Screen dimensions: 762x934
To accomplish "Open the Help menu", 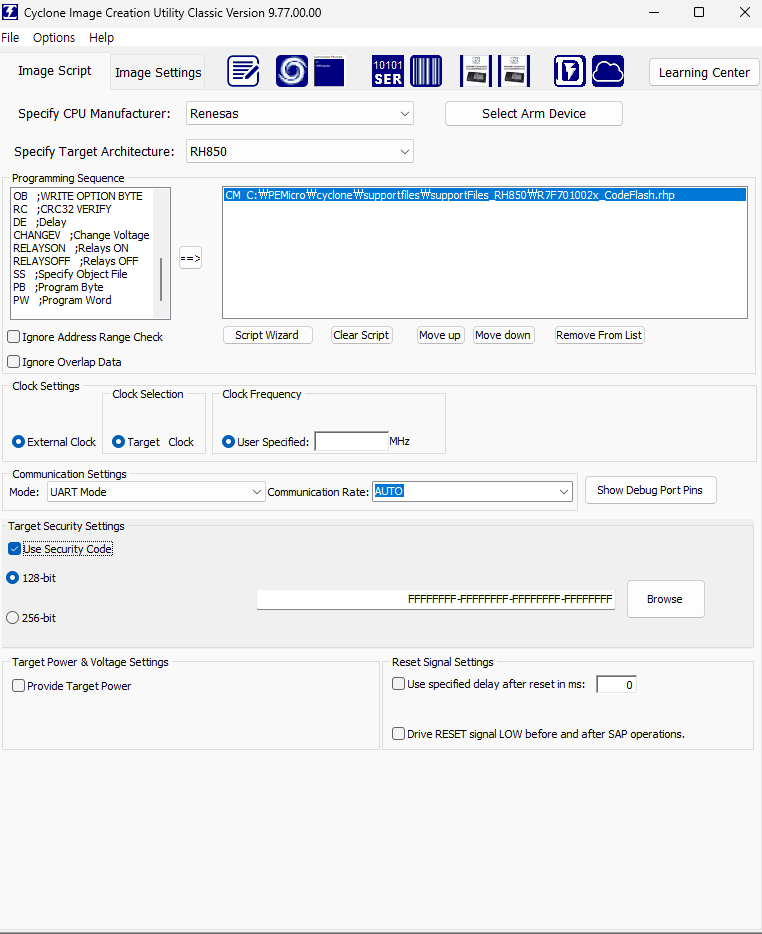I will [x=101, y=38].
